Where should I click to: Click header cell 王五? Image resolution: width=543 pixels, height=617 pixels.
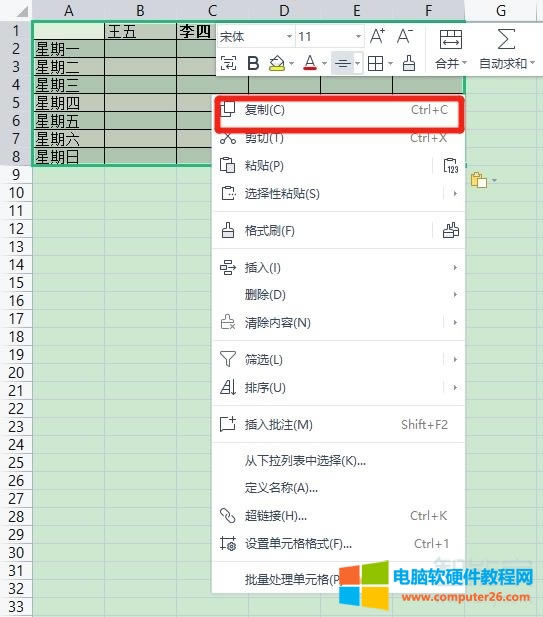pos(140,31)
